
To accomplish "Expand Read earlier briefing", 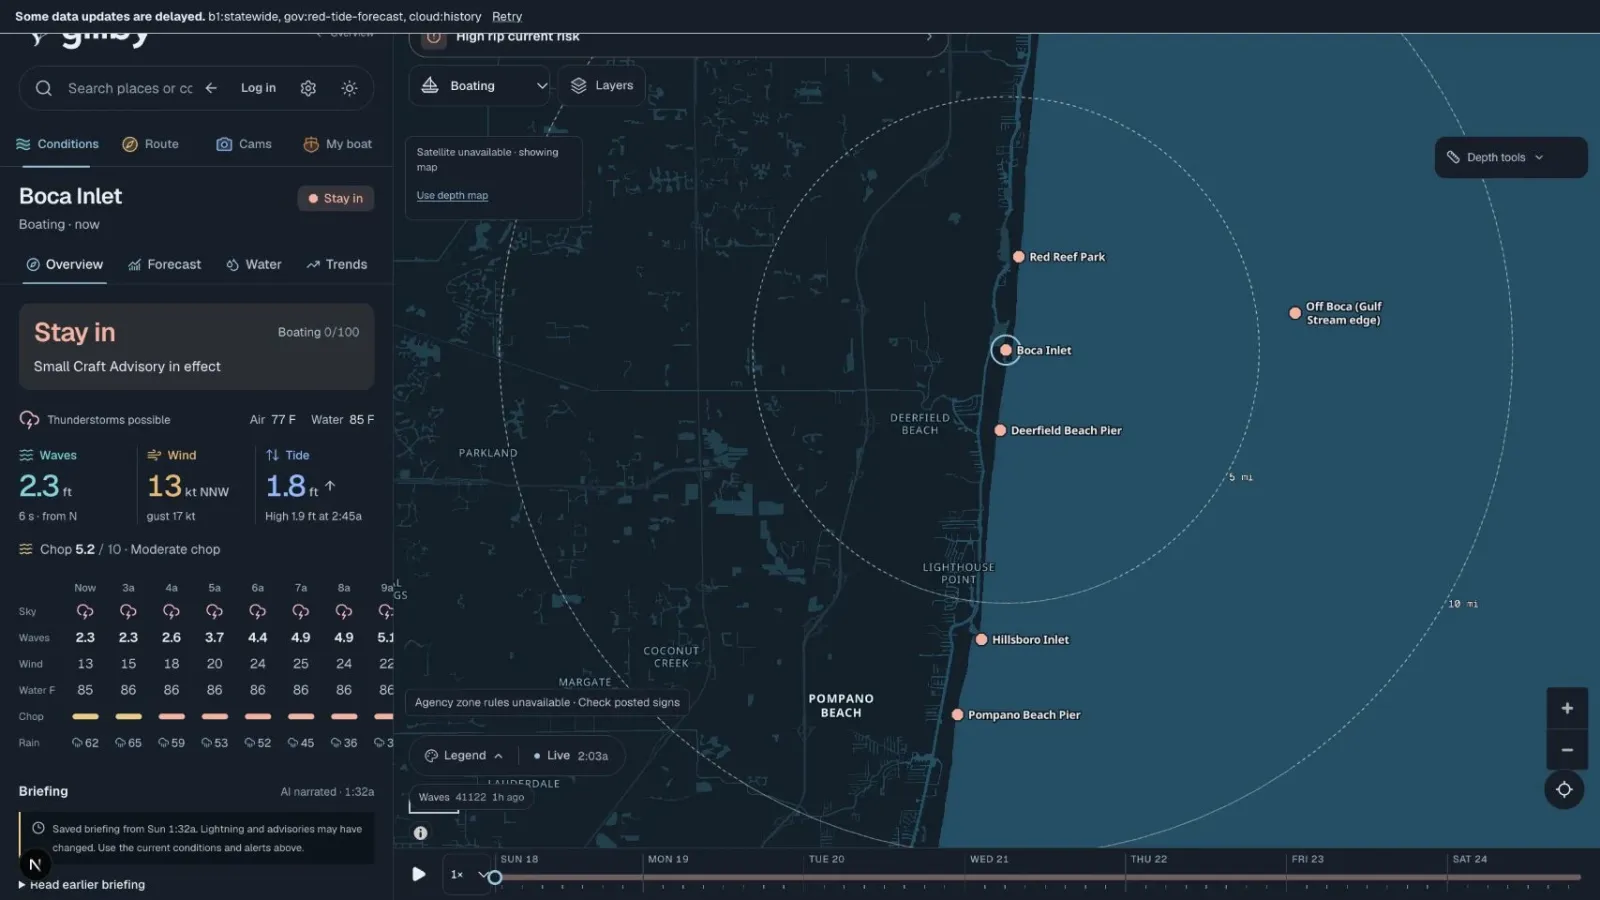I will pyautogui.click(x=82, y=885).
